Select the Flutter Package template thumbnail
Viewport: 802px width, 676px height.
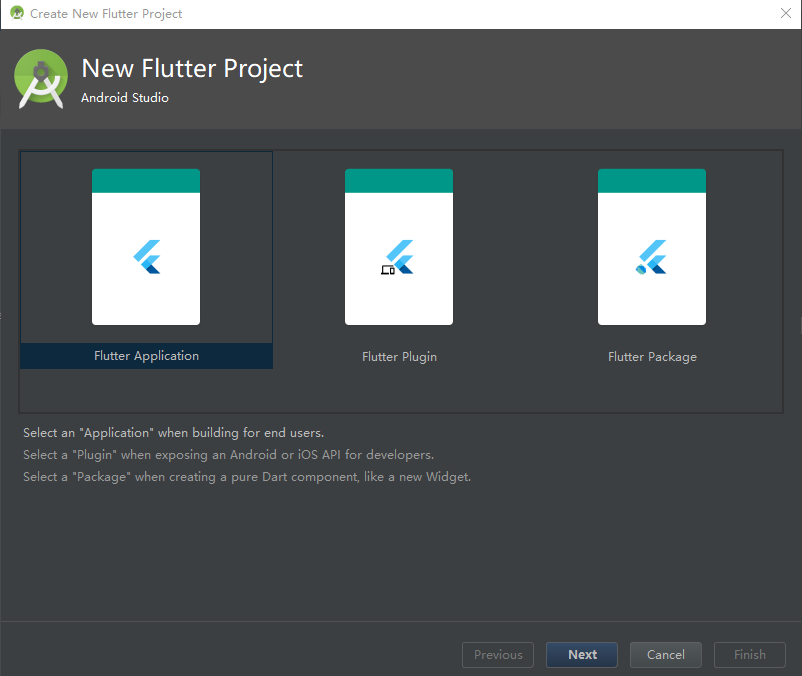click(652, 247)
